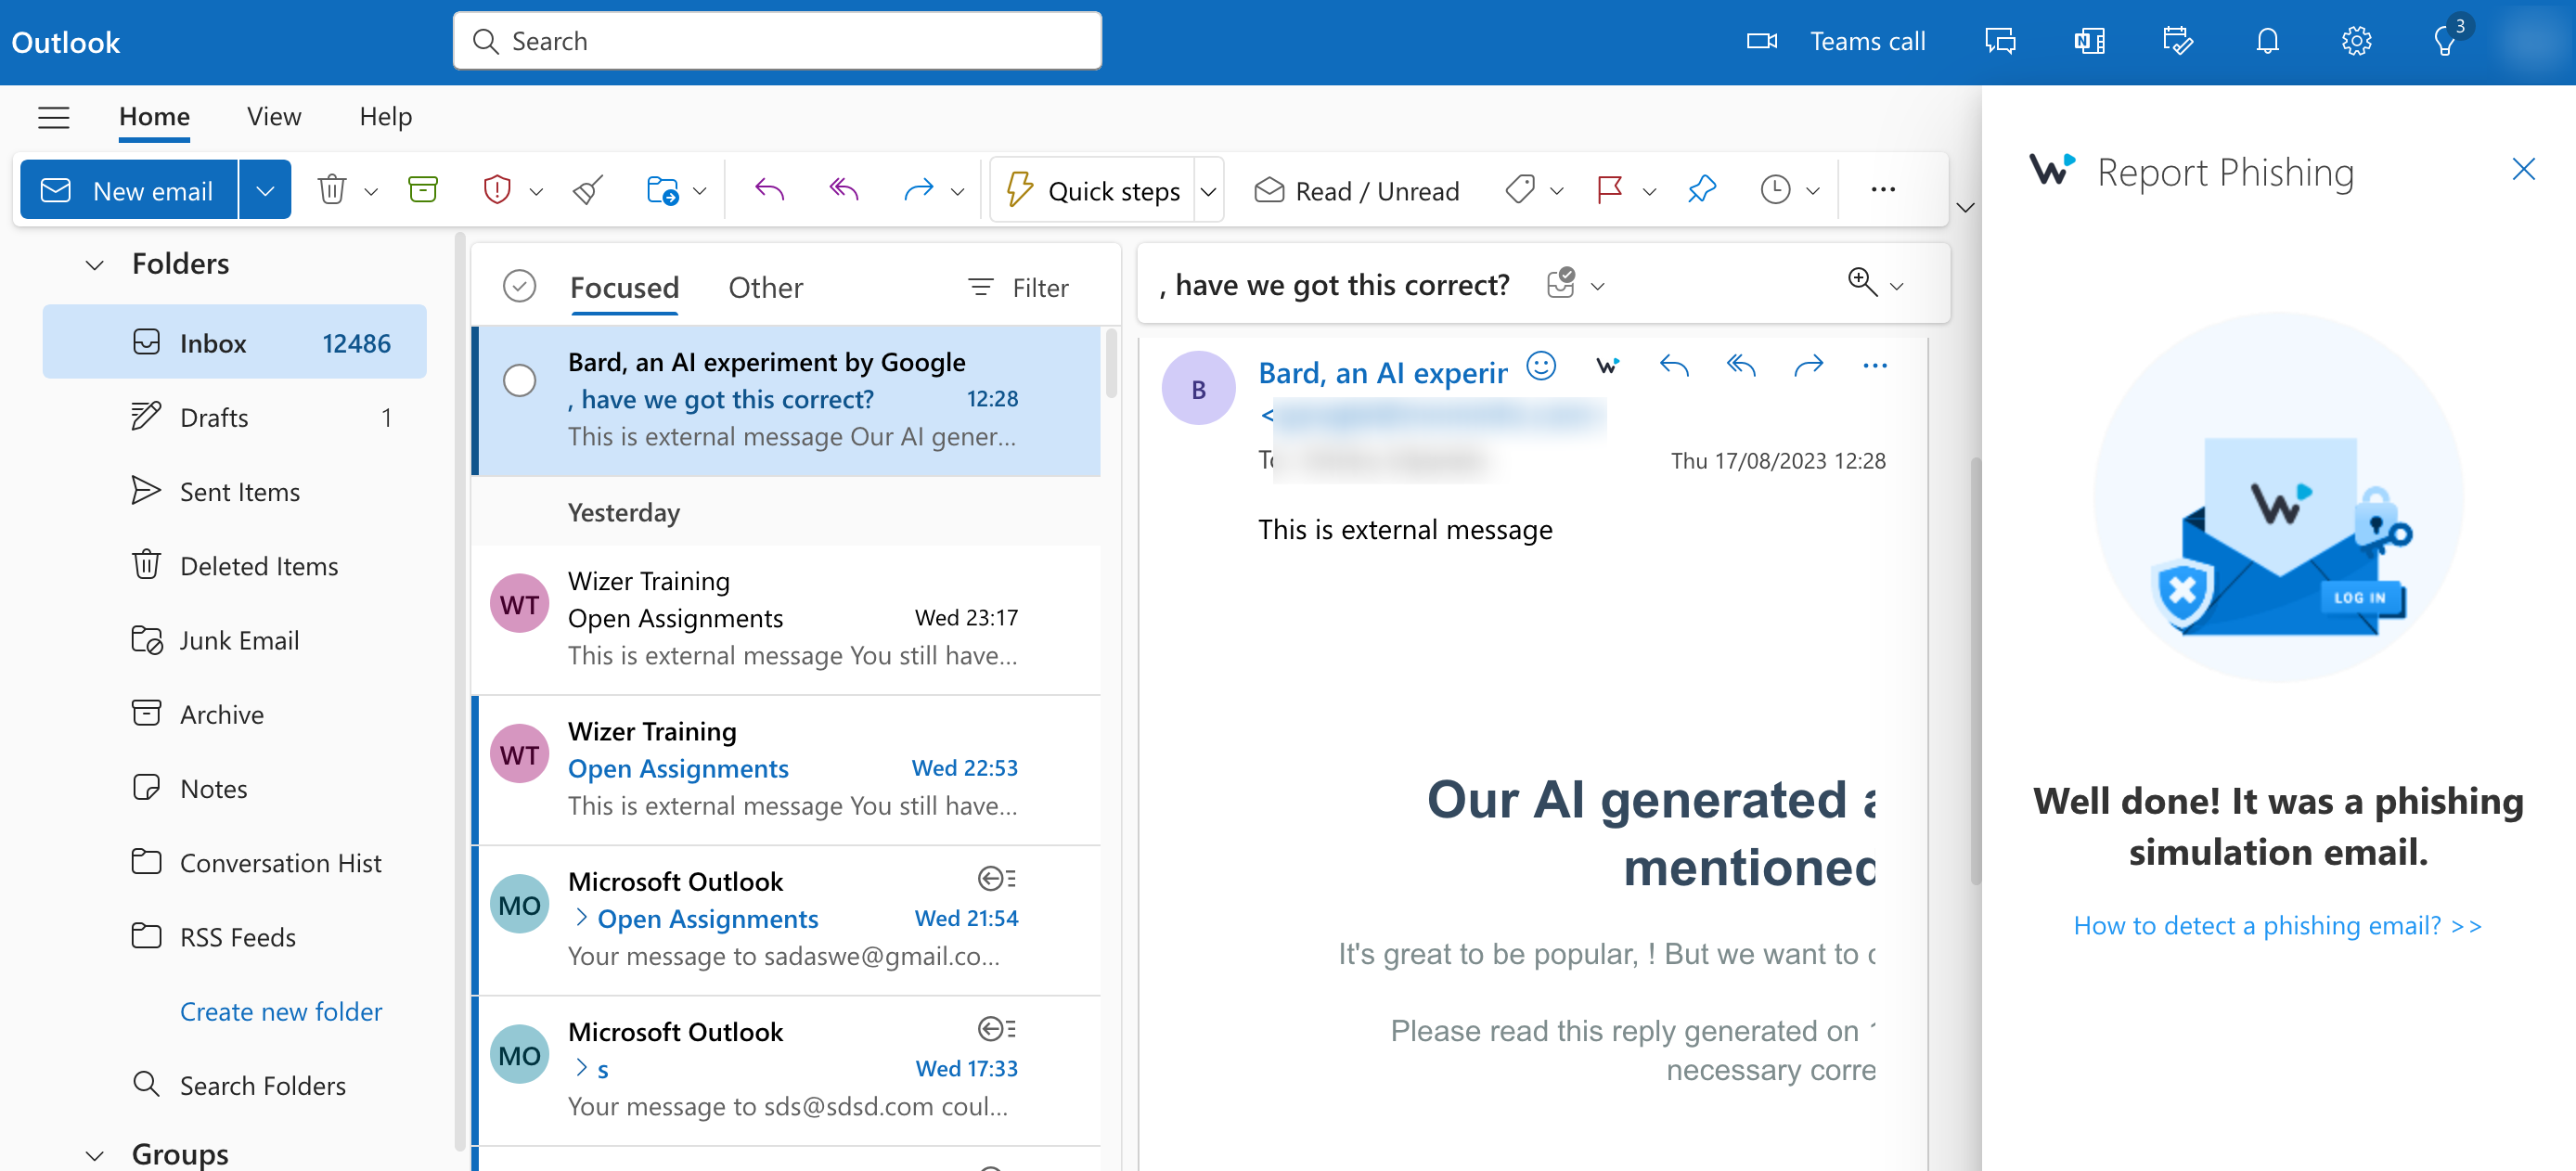
Task: Switch to the Other inbox tab
Action: click(765, 287)
